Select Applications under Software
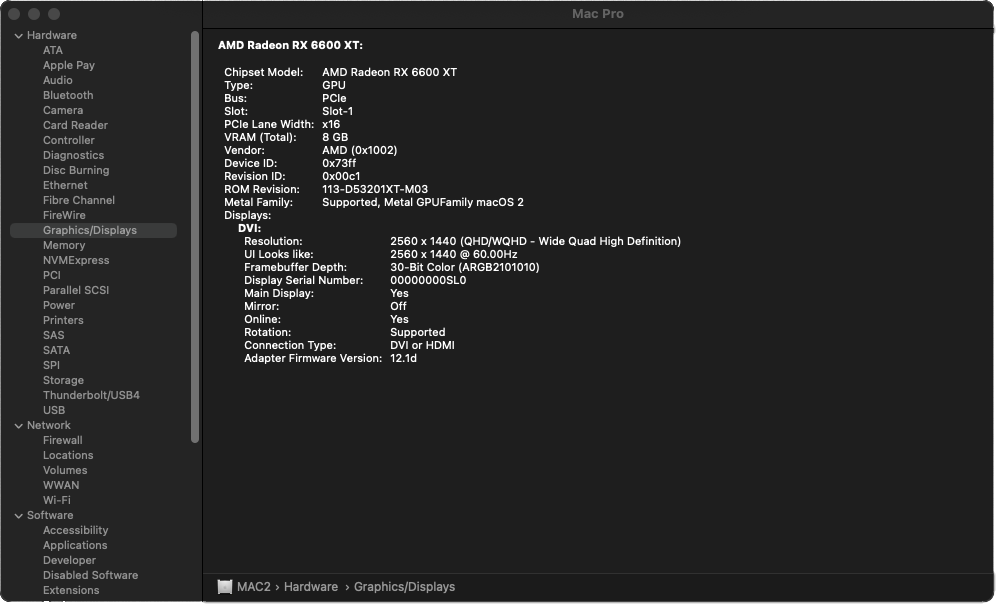The height and width of the screenshot is (604, 996). pos(75,546)
